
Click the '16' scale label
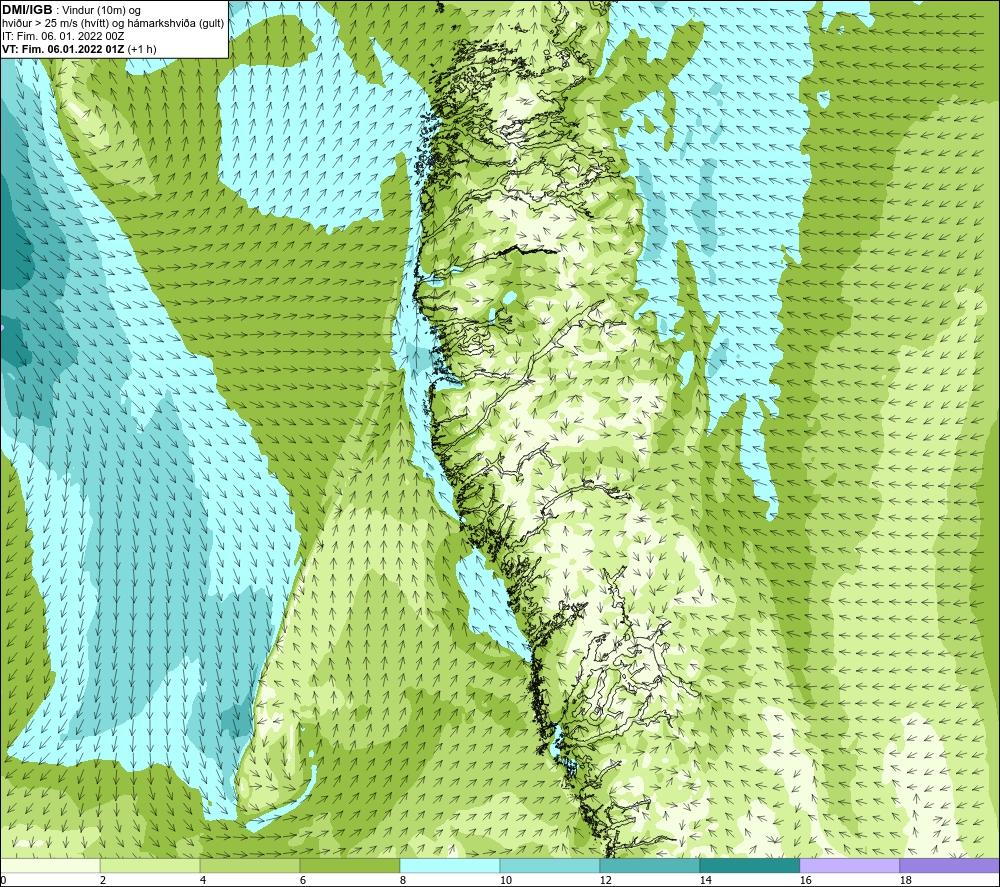tap(805, 880)
